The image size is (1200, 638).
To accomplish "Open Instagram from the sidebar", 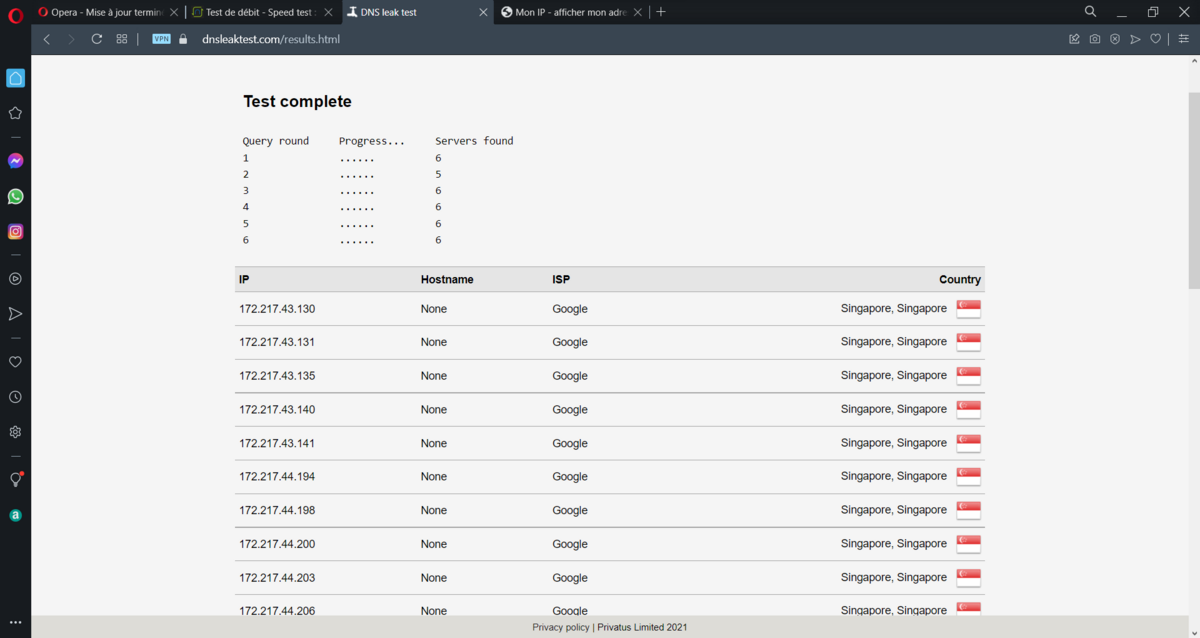I will coord(15,232).
